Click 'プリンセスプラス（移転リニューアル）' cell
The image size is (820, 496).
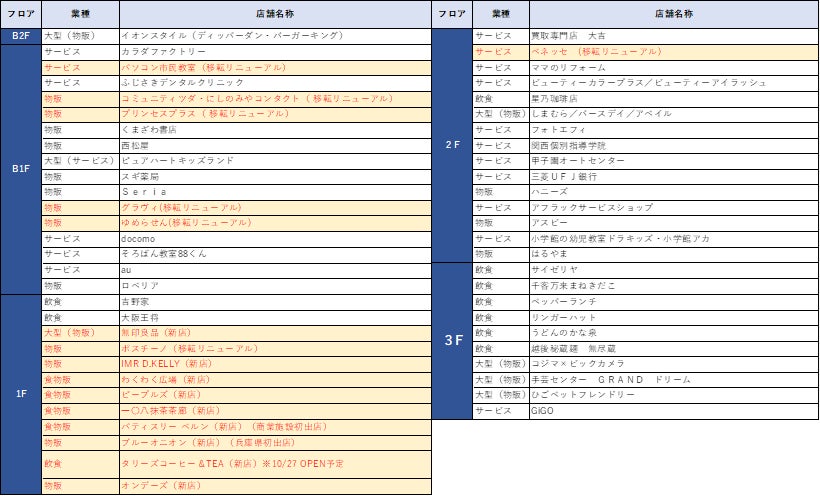pos(276,114)
